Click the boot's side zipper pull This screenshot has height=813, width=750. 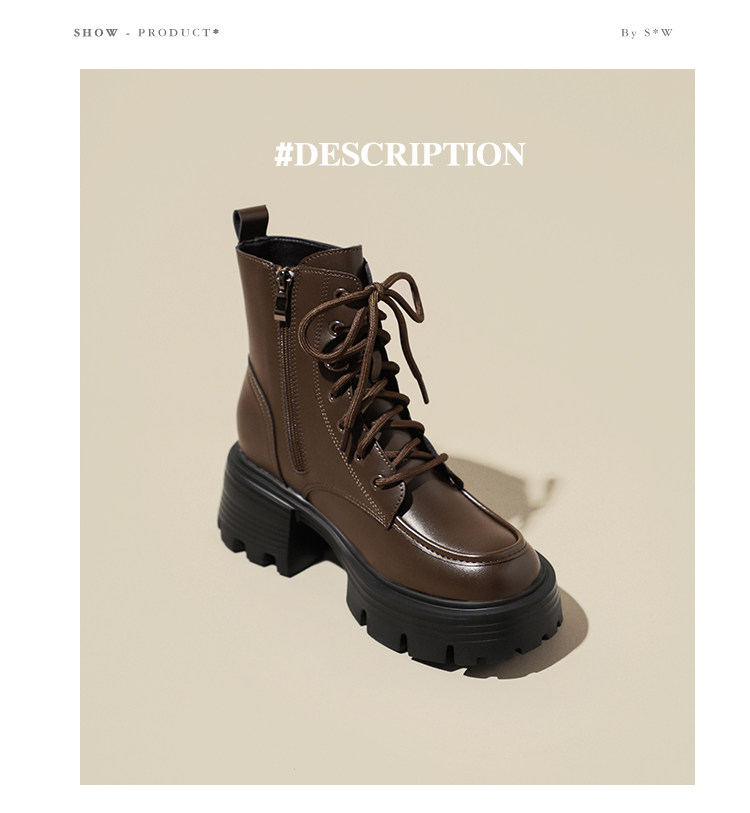(282, 294)
